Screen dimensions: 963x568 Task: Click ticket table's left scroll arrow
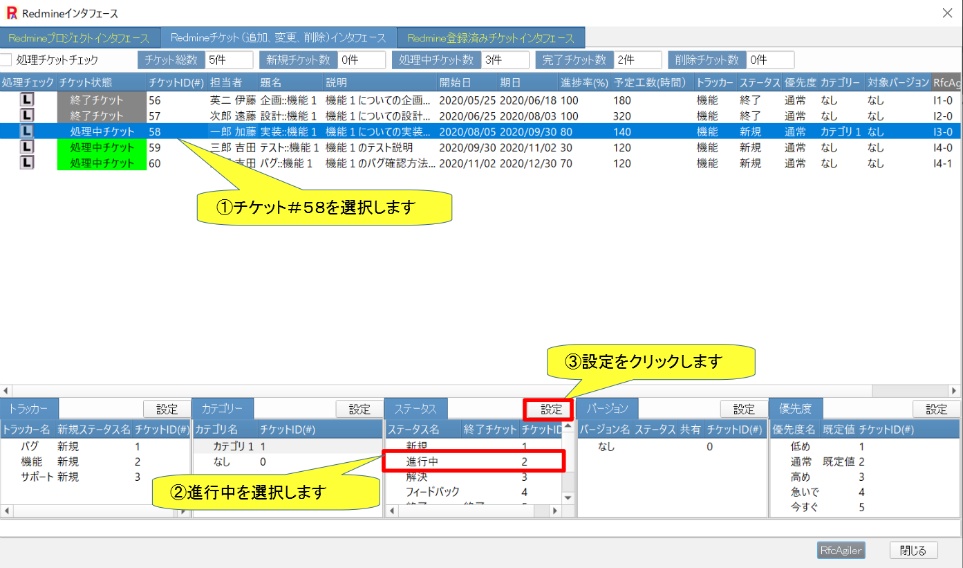point(6,391)
